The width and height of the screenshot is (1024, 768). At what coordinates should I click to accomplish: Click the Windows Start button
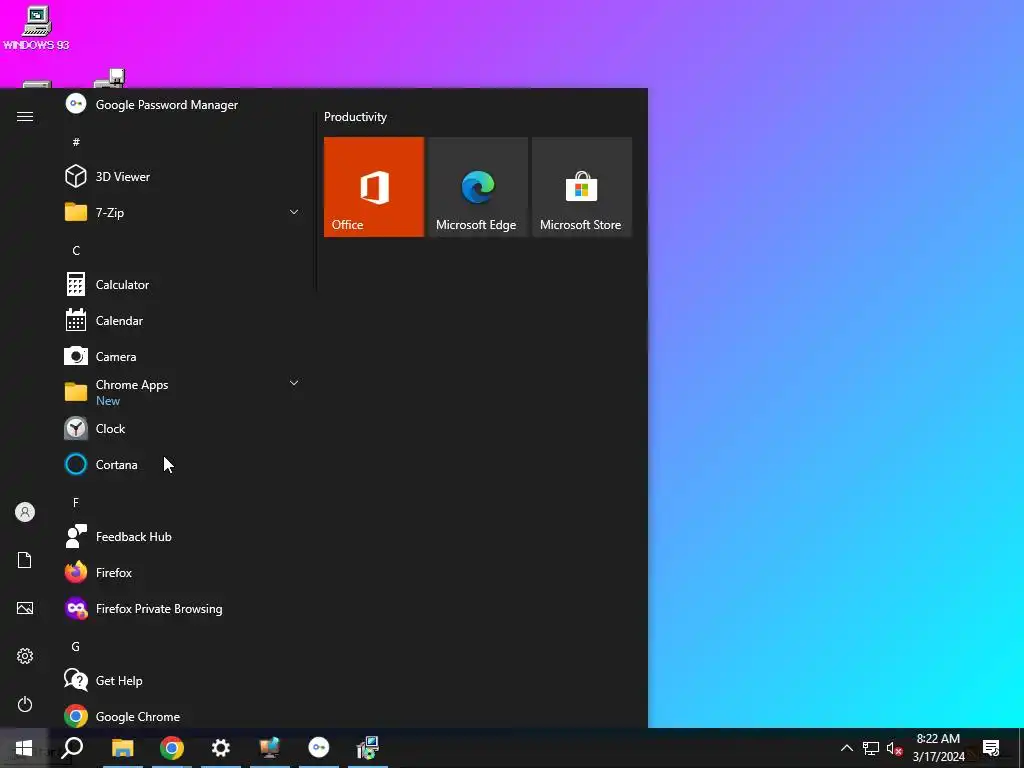[x=24, y=748]
